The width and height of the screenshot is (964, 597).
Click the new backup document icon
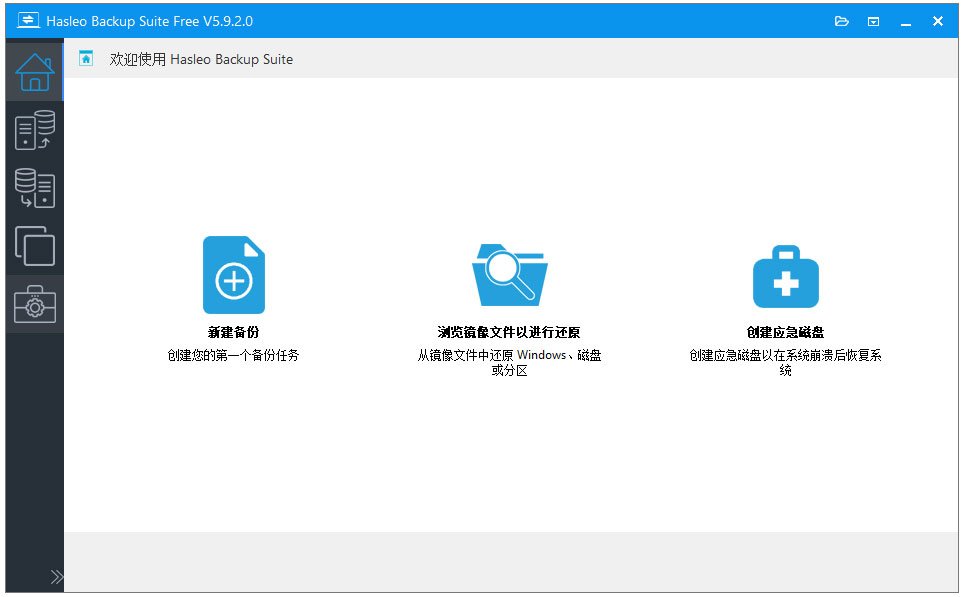[234, 275]
